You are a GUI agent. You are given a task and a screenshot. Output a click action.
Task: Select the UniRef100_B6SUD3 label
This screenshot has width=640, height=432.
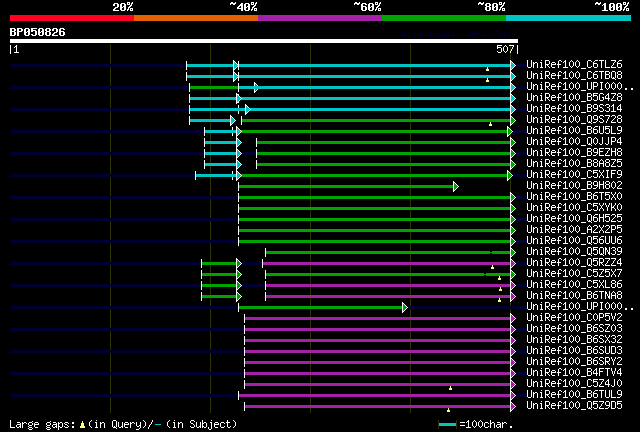[x=574, y=351]
